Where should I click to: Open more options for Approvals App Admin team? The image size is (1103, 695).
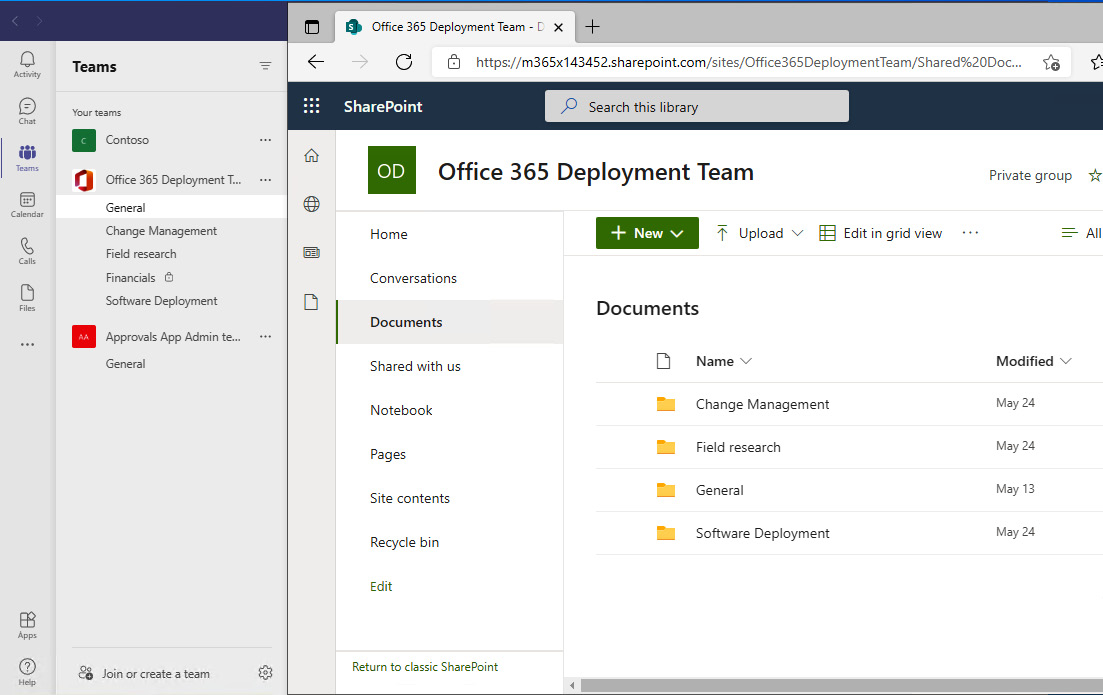point(265,337)
